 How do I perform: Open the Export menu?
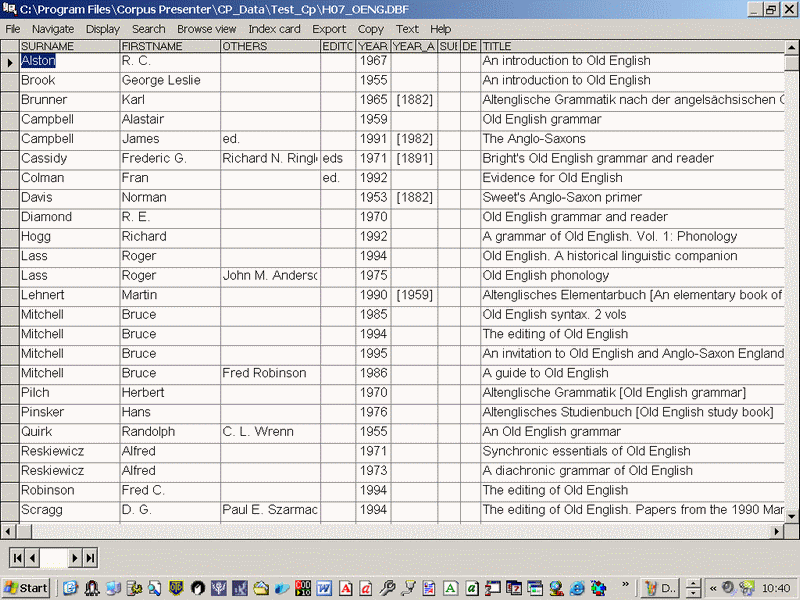click(x=329, y=29)
